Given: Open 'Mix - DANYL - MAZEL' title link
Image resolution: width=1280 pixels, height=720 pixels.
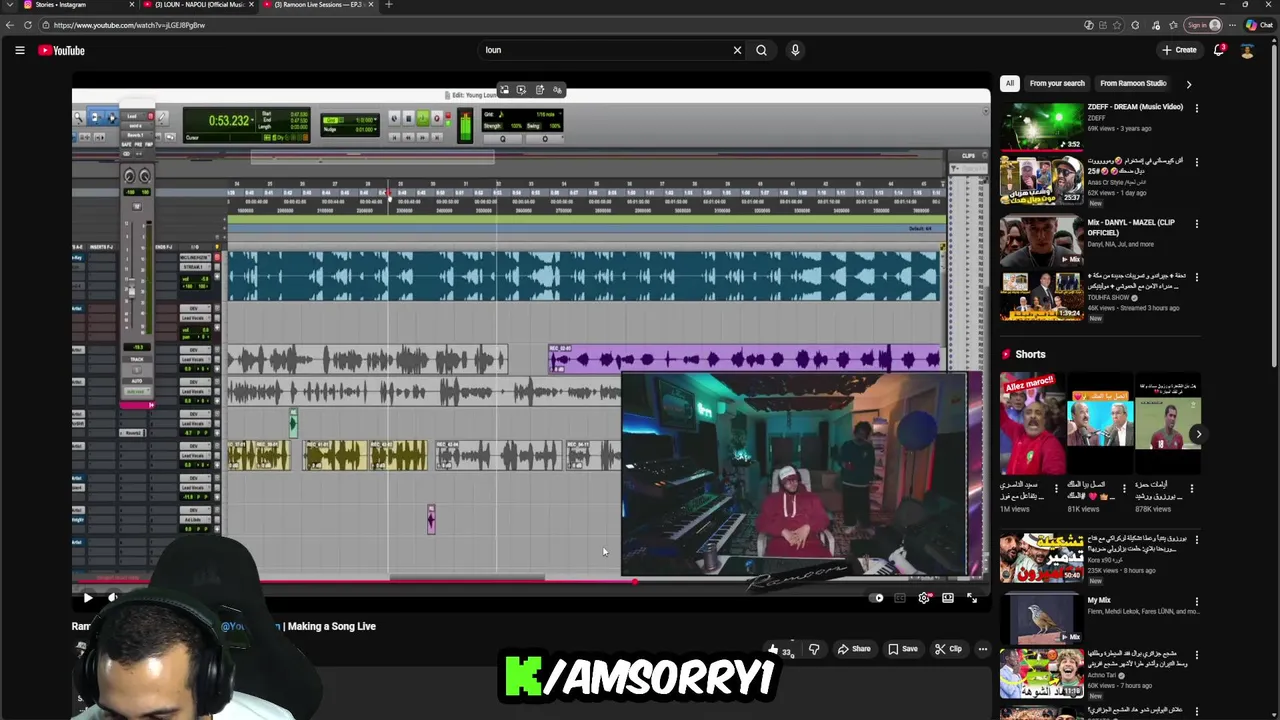Looking at the screenshot, I should 1131,227.
